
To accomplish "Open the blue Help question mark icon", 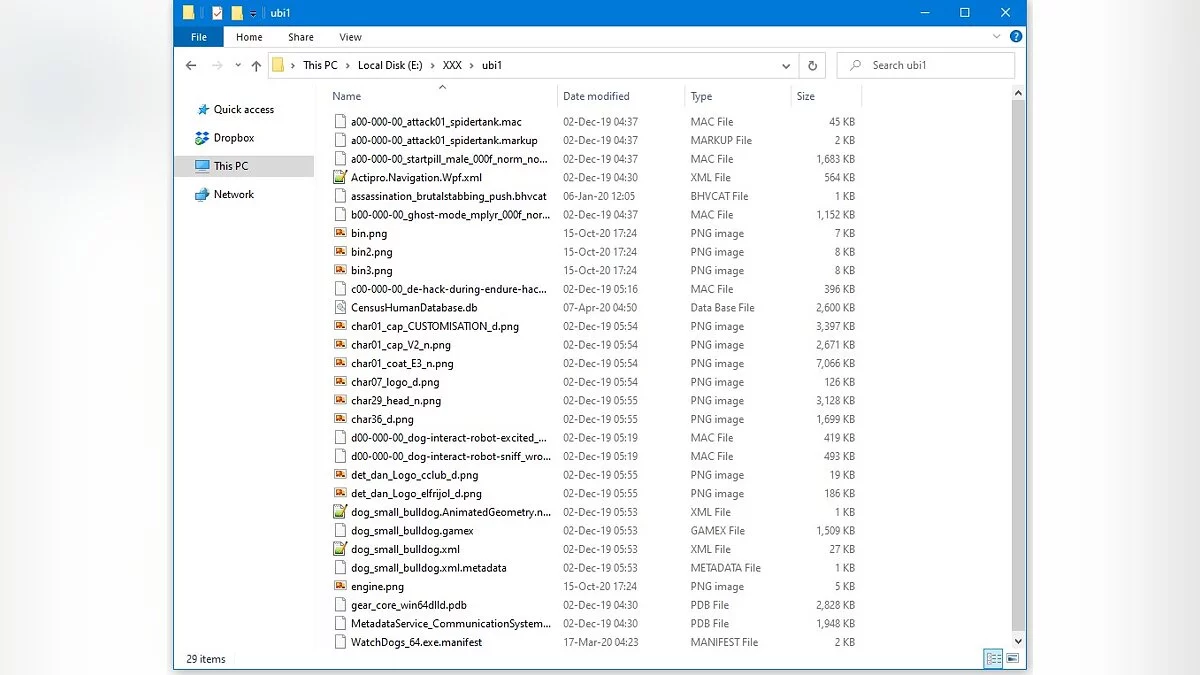I will click(x=1016, y=37).
